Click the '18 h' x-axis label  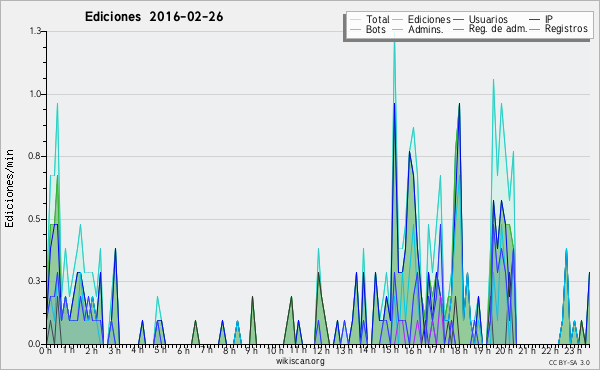(458, 350)
